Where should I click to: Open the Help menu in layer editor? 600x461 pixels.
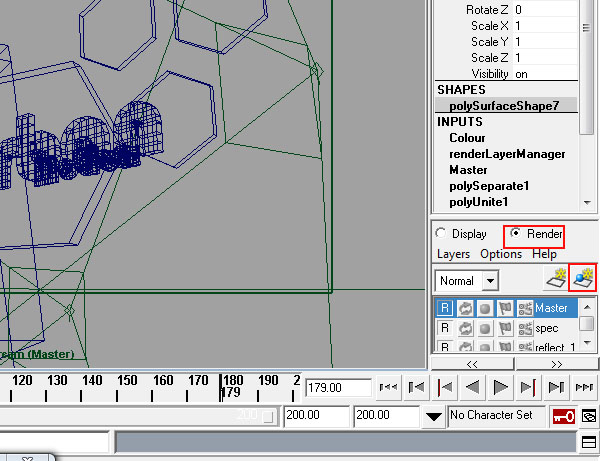pyautogui.click(x=545, y=254)
